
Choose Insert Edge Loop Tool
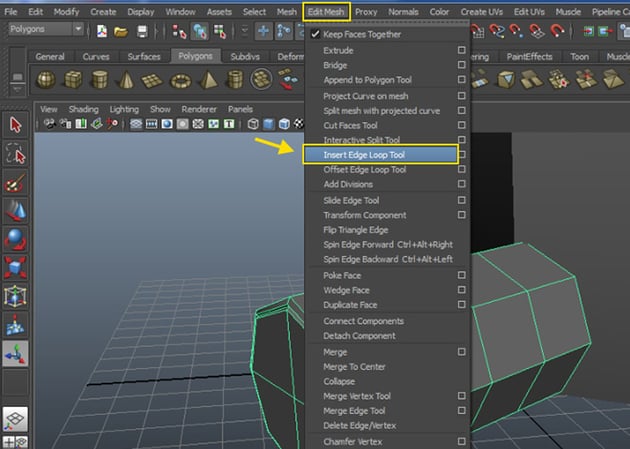pos(380,155)
